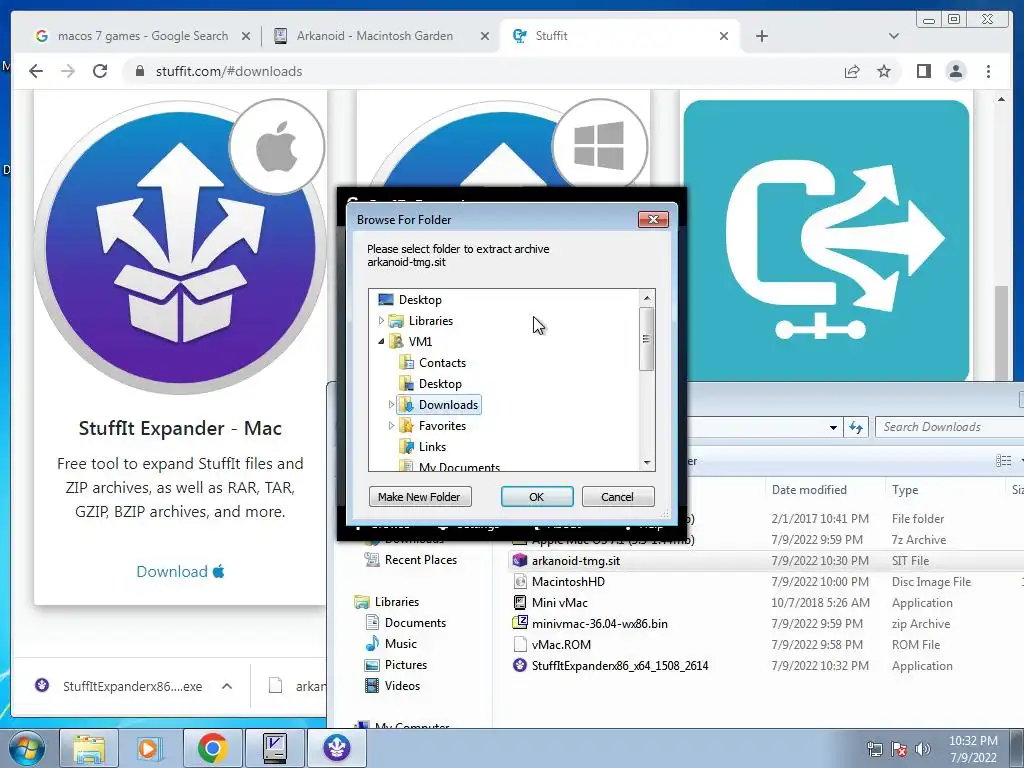Viewport: 1024px width, 768px height.
Task: Select the Contacts folder in the tree
Action: (x=442, y=362)
